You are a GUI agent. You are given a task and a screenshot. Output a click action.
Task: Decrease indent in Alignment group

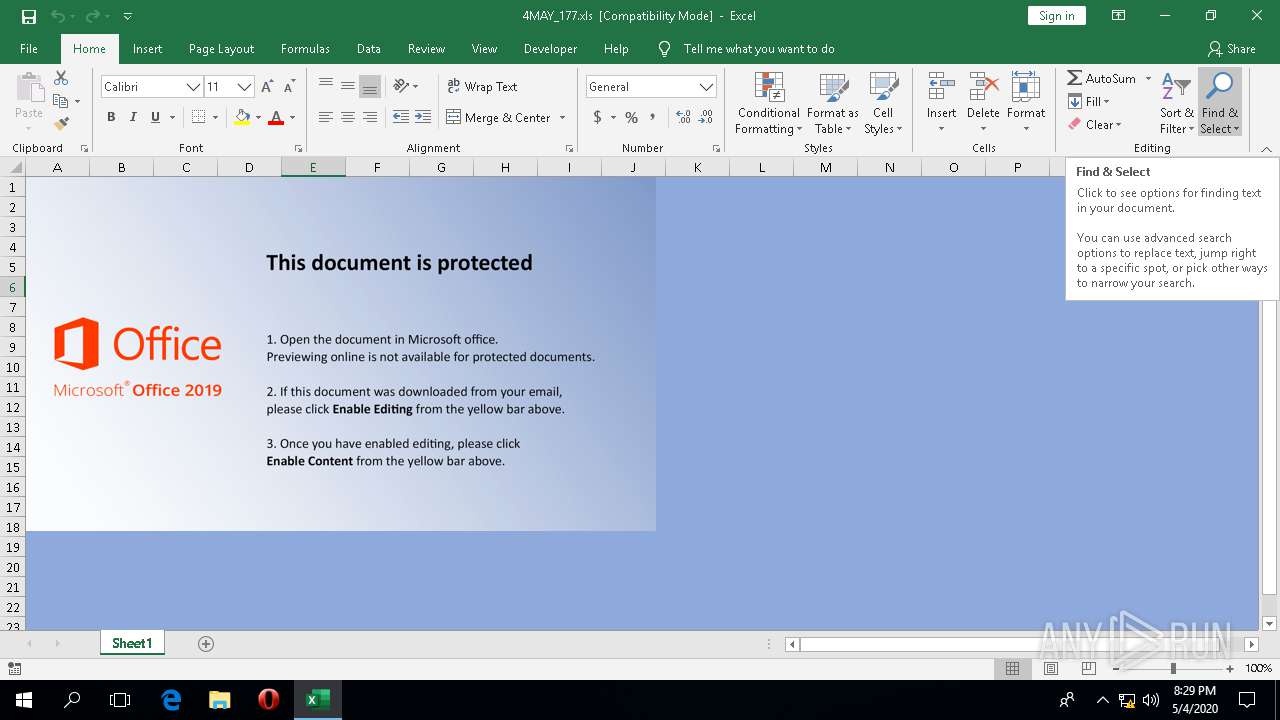pyautogui.click(x=400, y=117)
